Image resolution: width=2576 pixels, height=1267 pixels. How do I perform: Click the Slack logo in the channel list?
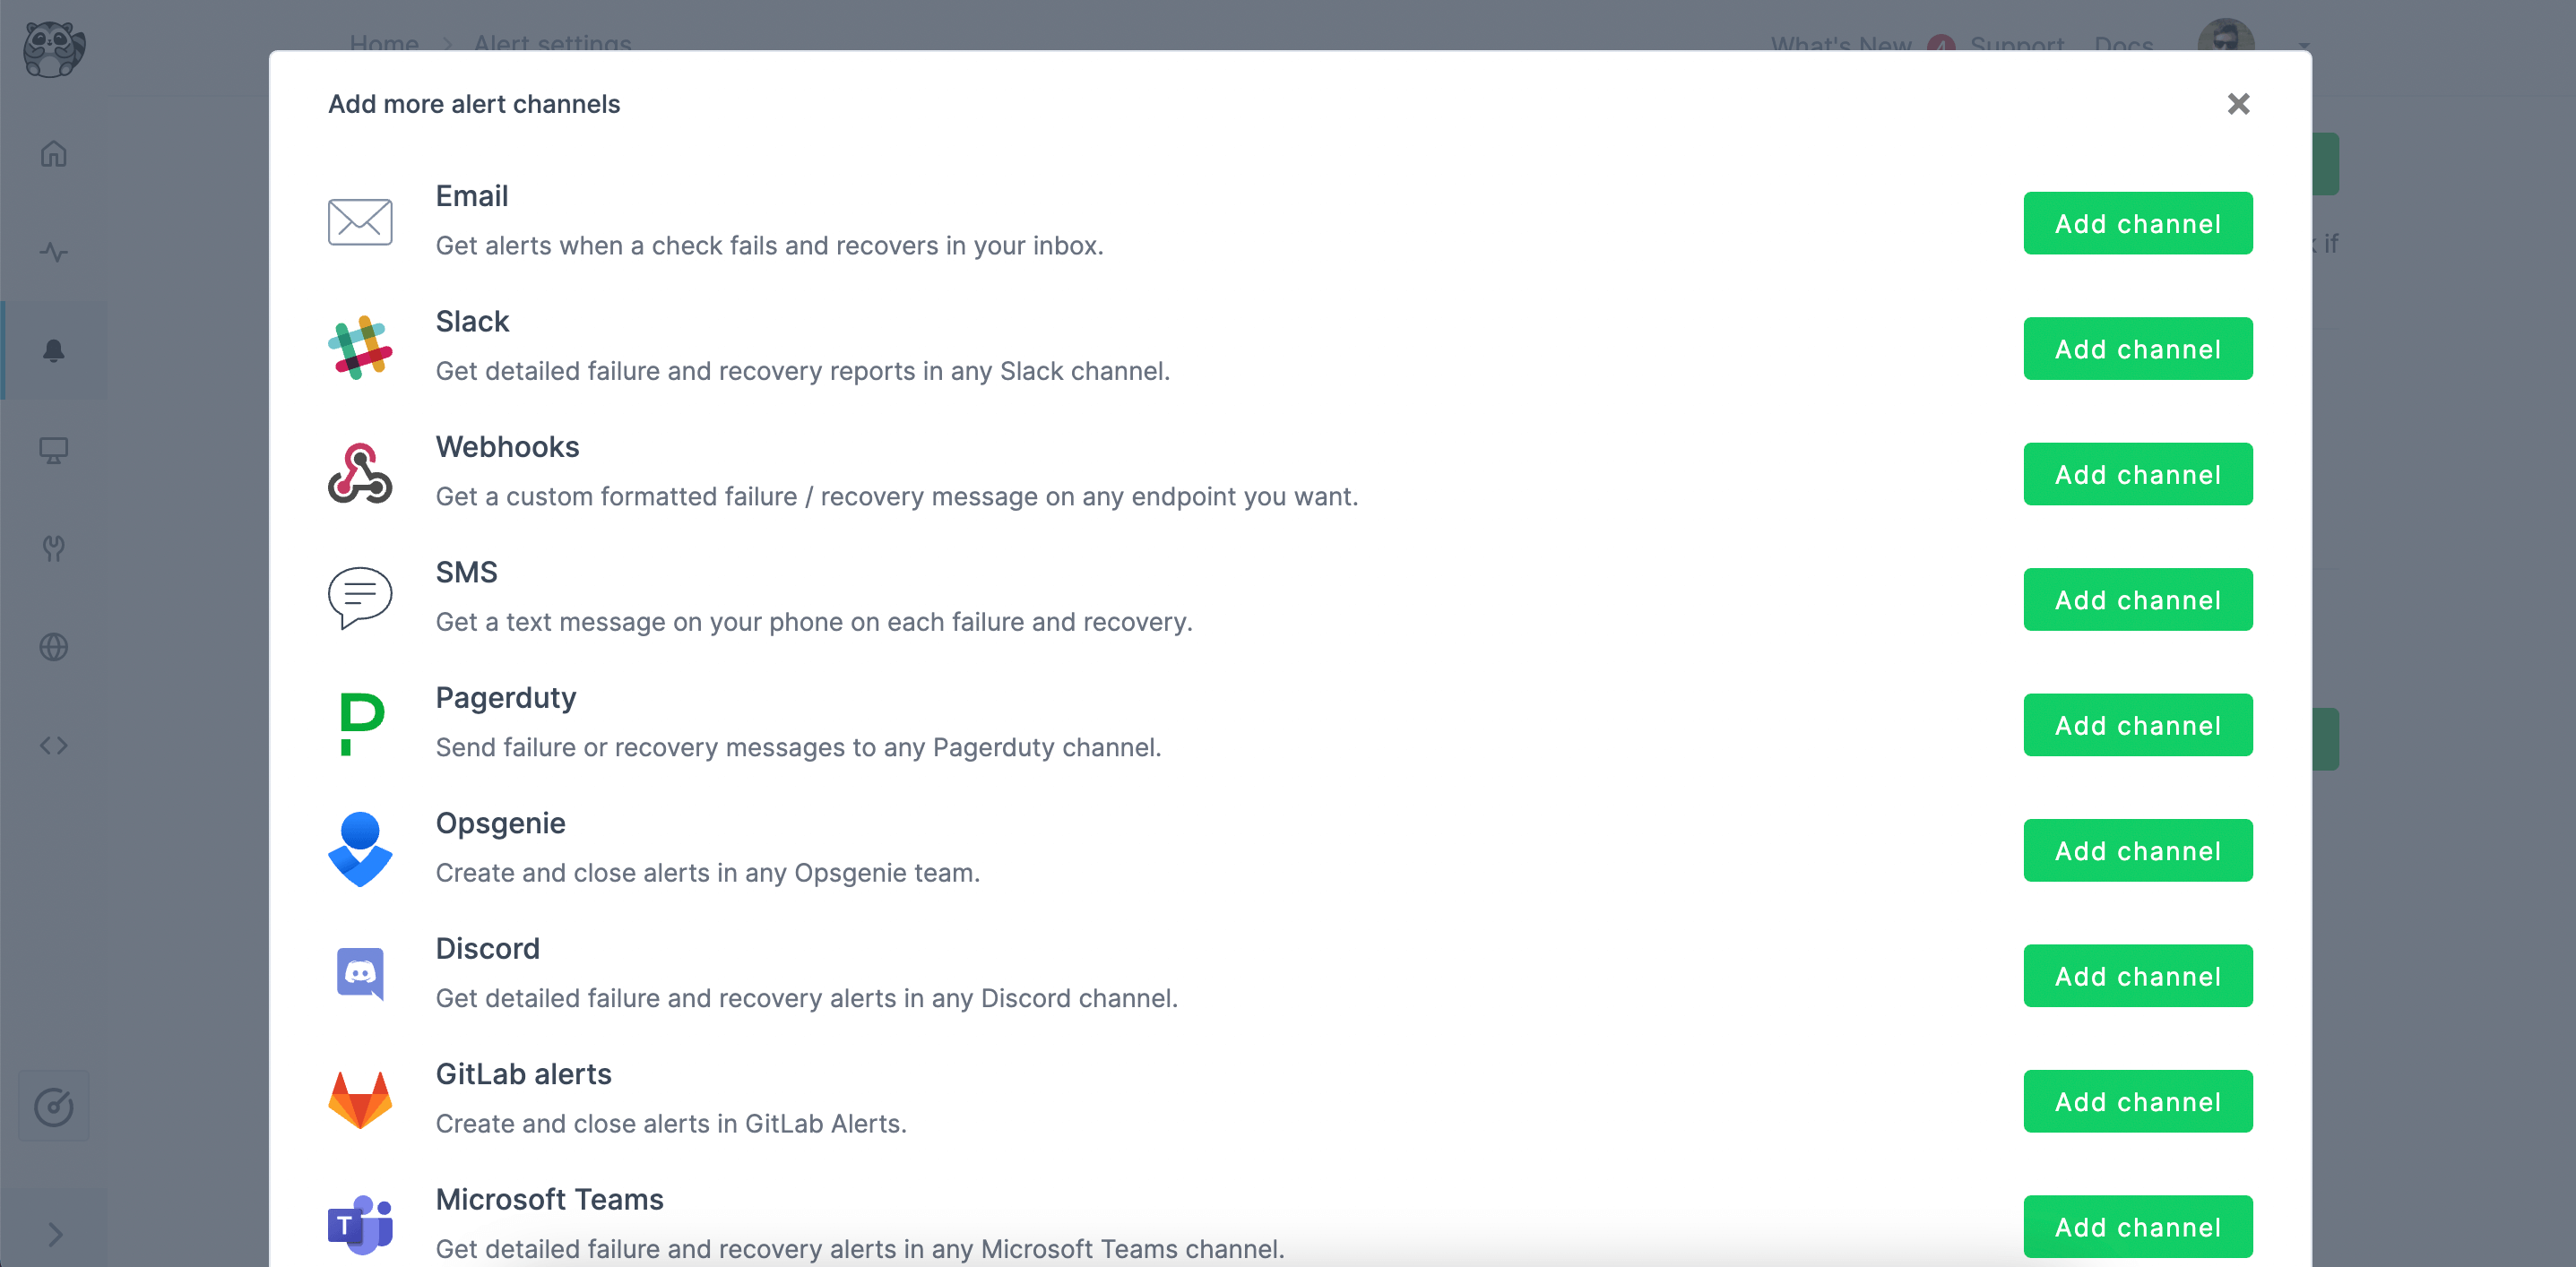[360, 346]
